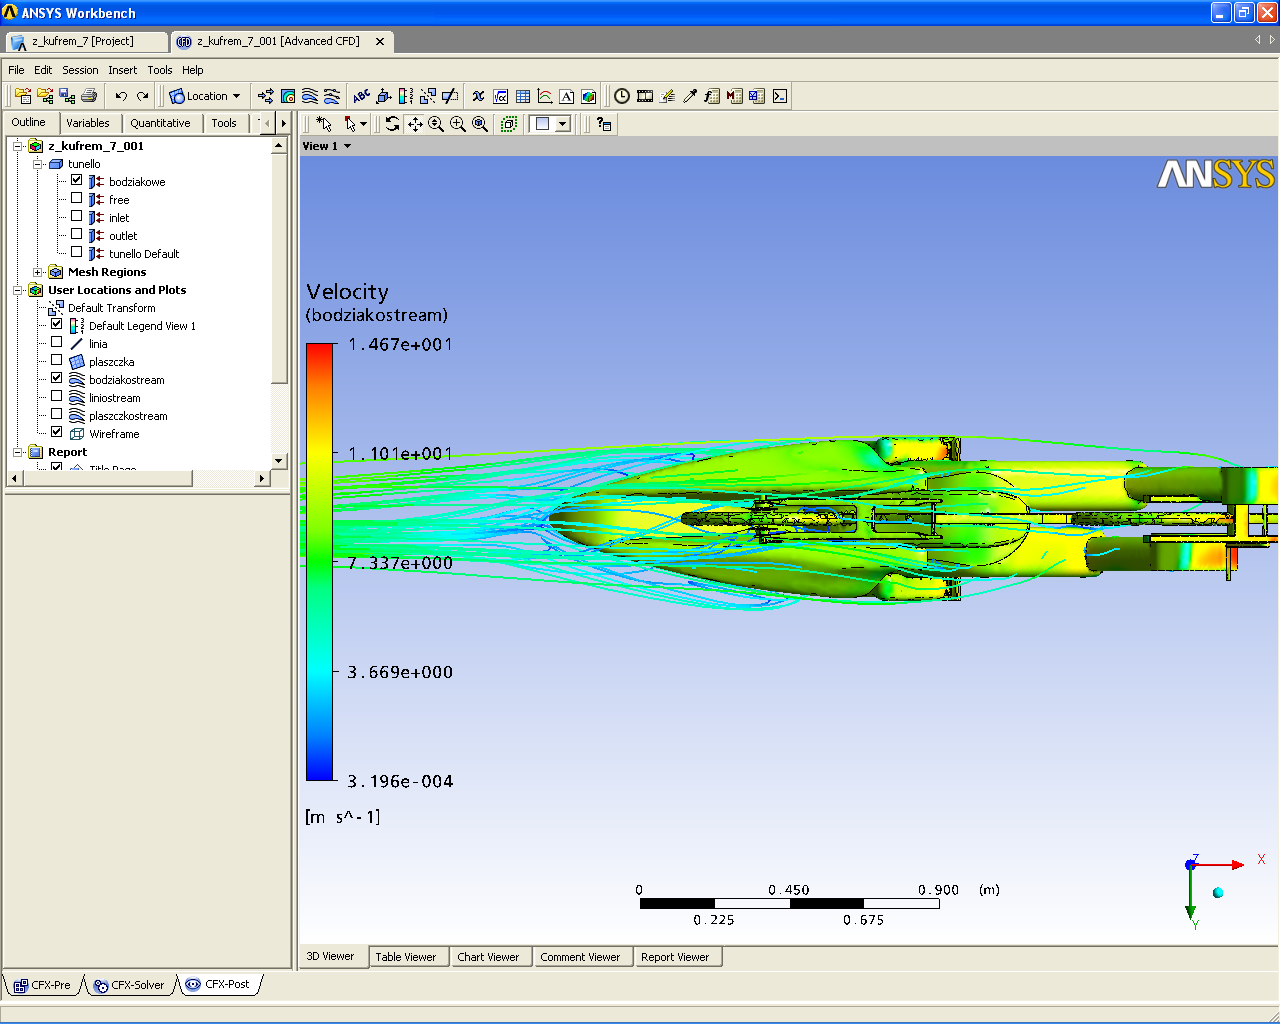
Task: Open the Location dropdown
Action: [x=206, y=96]
